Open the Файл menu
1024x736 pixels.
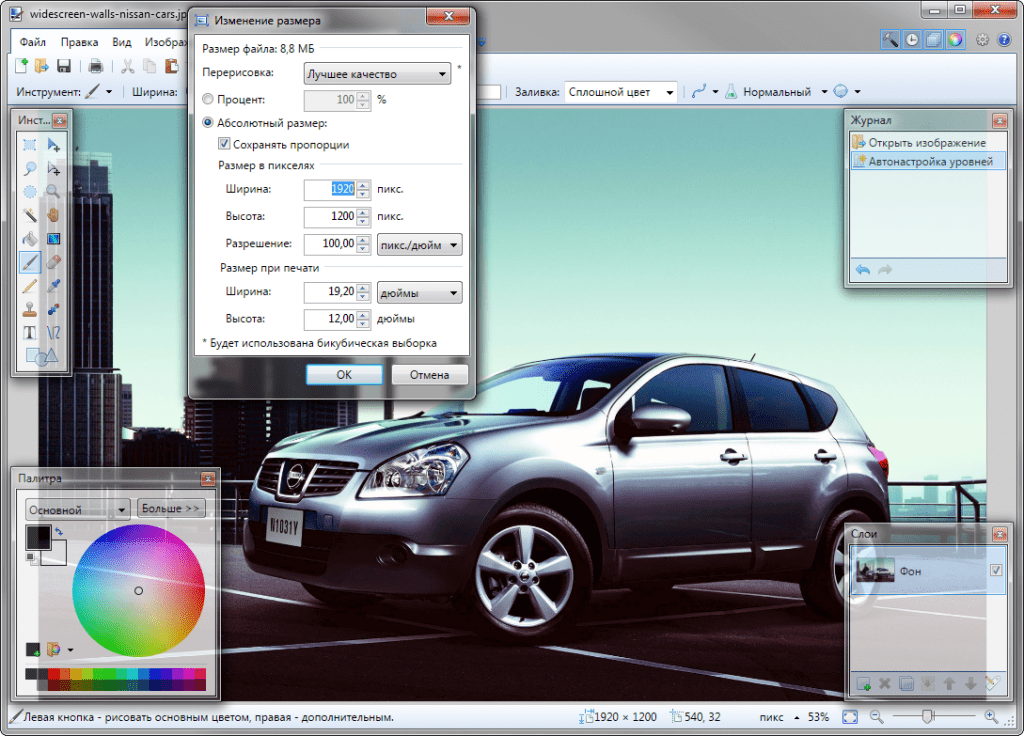point(32,42)
